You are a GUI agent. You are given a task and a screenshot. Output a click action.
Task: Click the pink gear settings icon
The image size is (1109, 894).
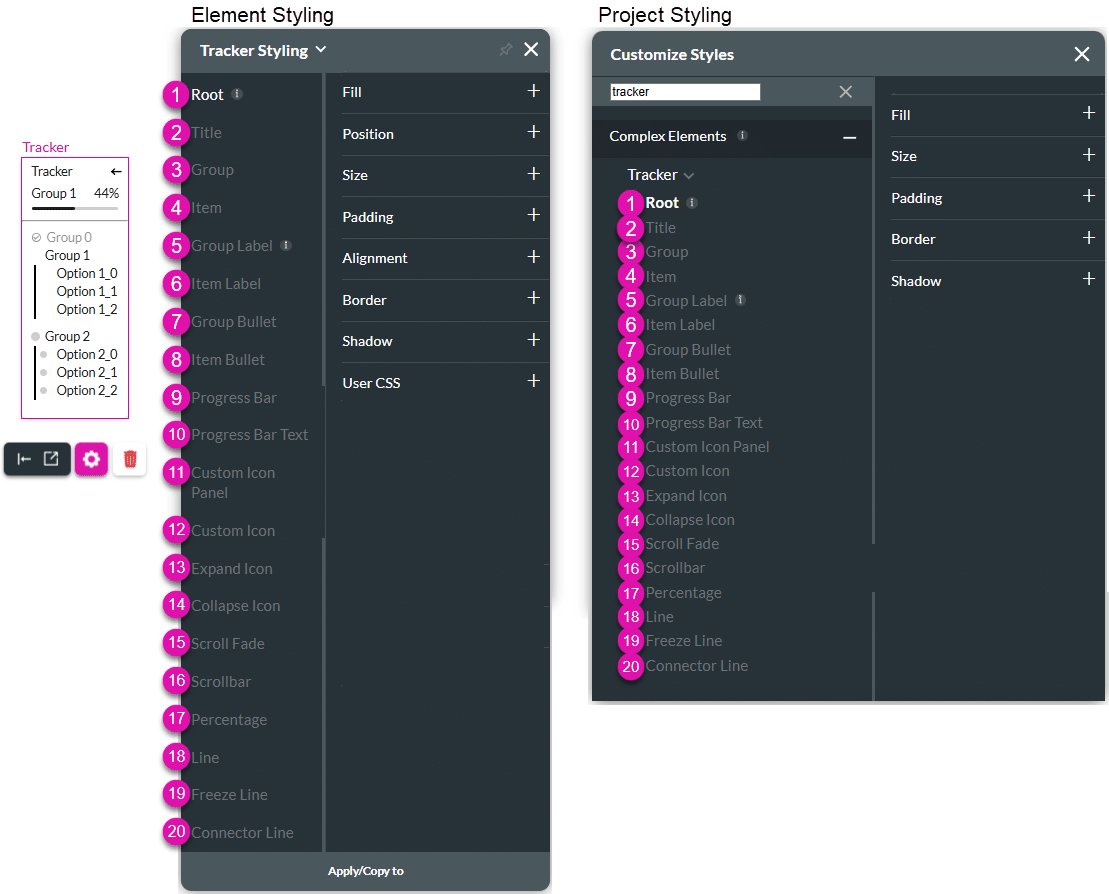tap(92, 459)
